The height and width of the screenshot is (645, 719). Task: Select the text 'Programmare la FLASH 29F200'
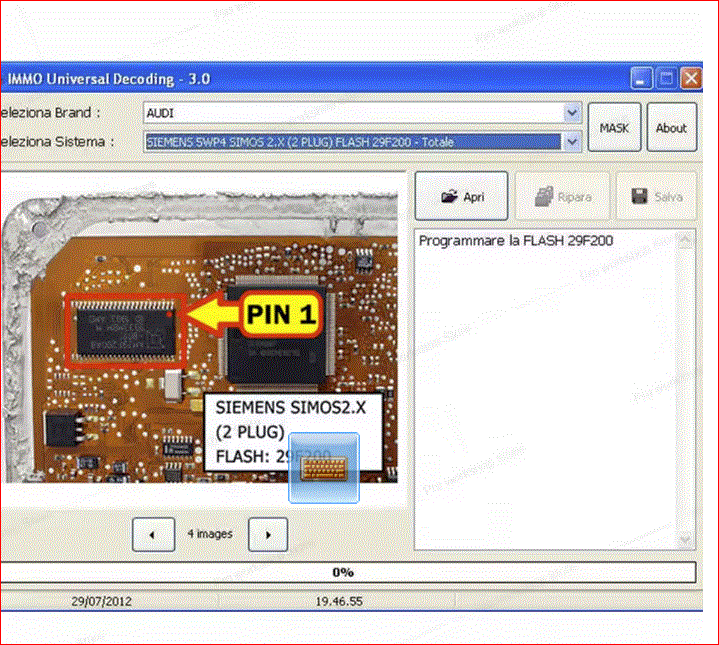[x=516, y=241]
